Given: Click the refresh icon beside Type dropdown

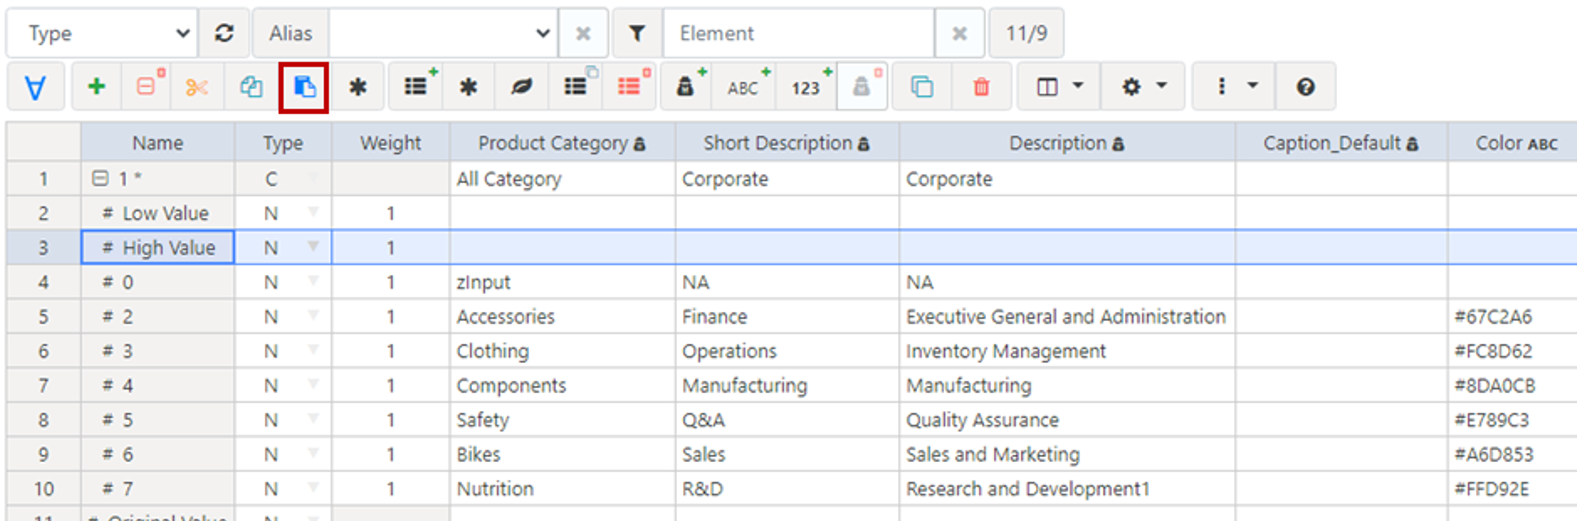Looking at the screenshot, I should click(224, 34).
